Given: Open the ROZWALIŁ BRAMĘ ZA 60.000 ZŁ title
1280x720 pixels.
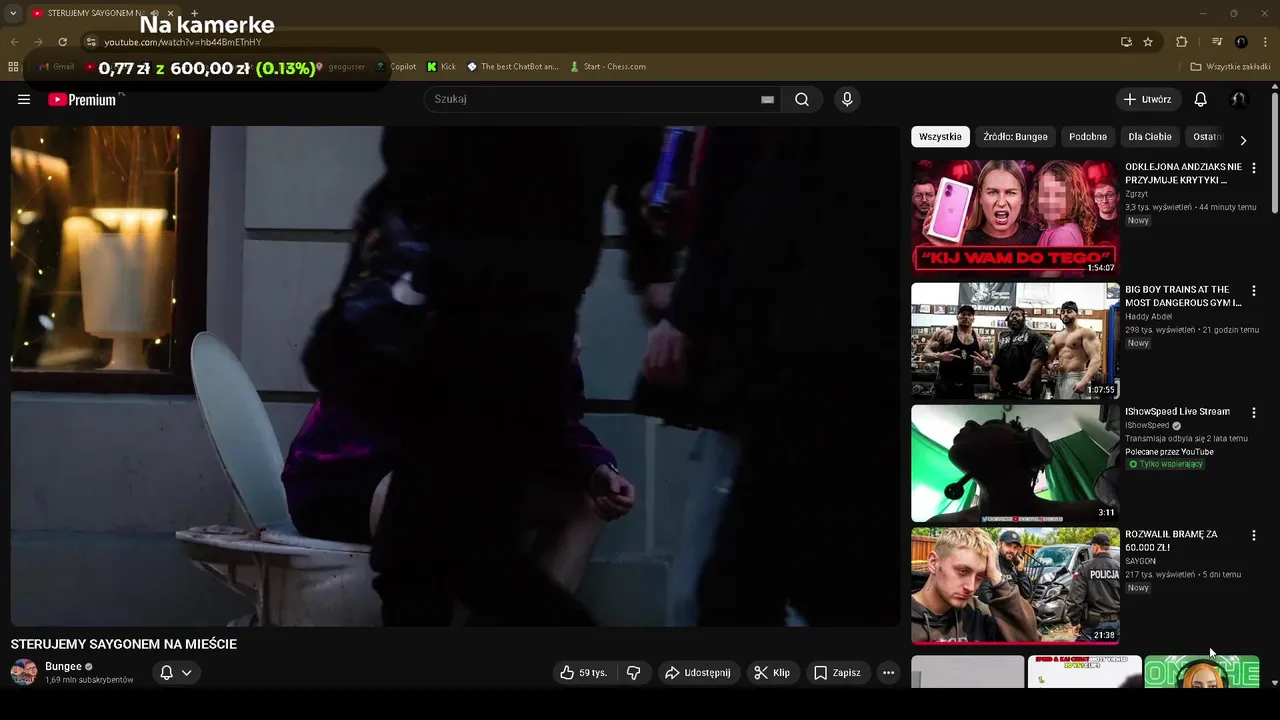Looking at the screenshot, I should (x=1171, y=541).
